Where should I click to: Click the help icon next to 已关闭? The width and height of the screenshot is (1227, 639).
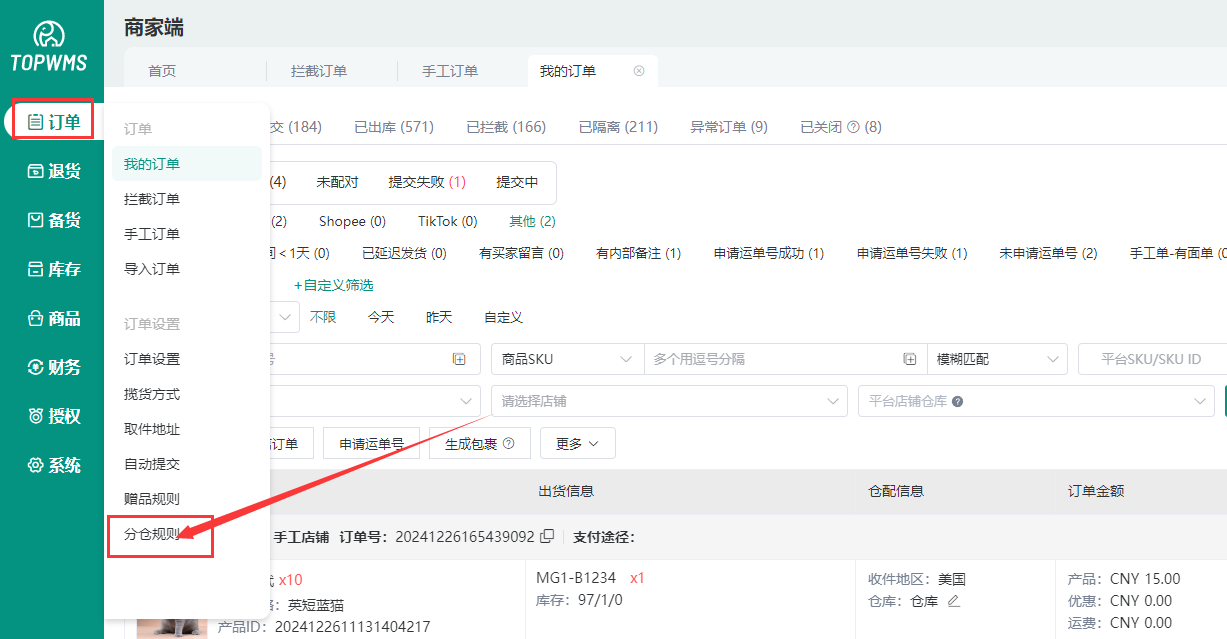click(x=853, y=127)
